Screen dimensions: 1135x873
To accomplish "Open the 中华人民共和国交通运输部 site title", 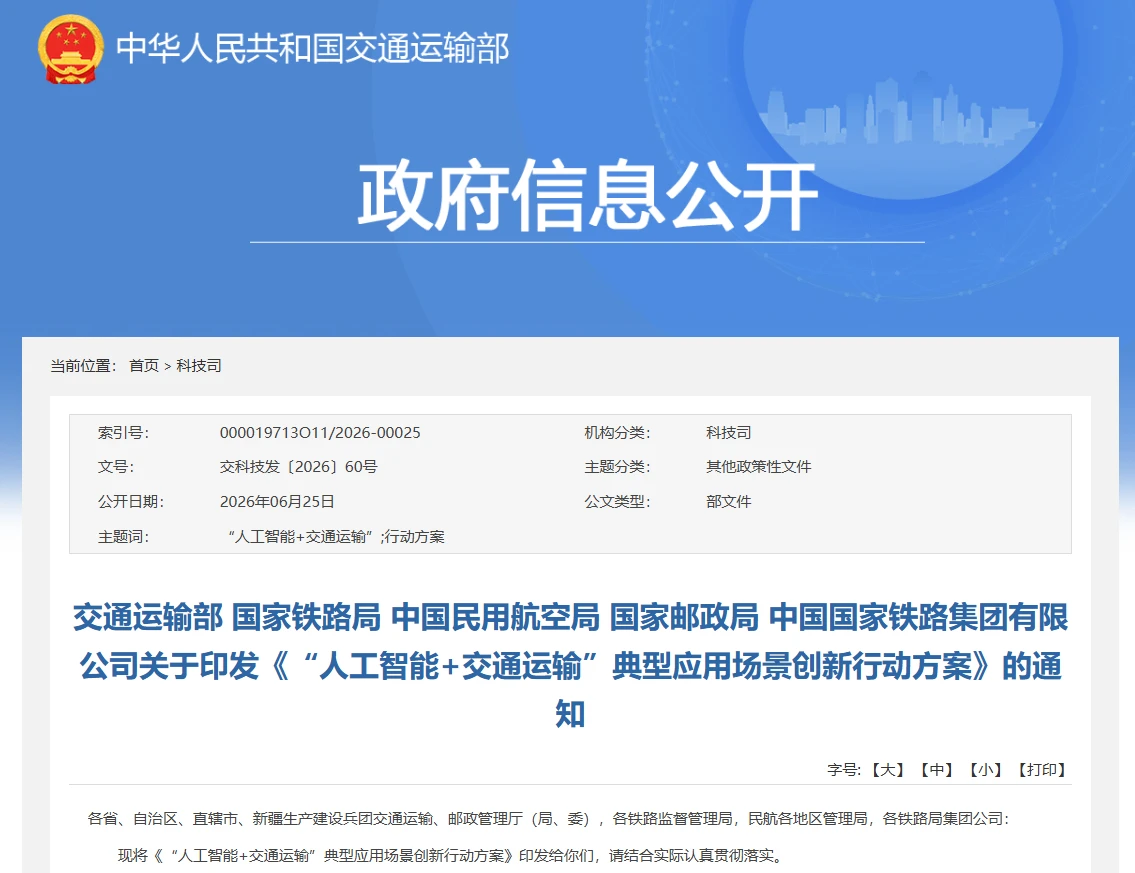I will [313, 48].
